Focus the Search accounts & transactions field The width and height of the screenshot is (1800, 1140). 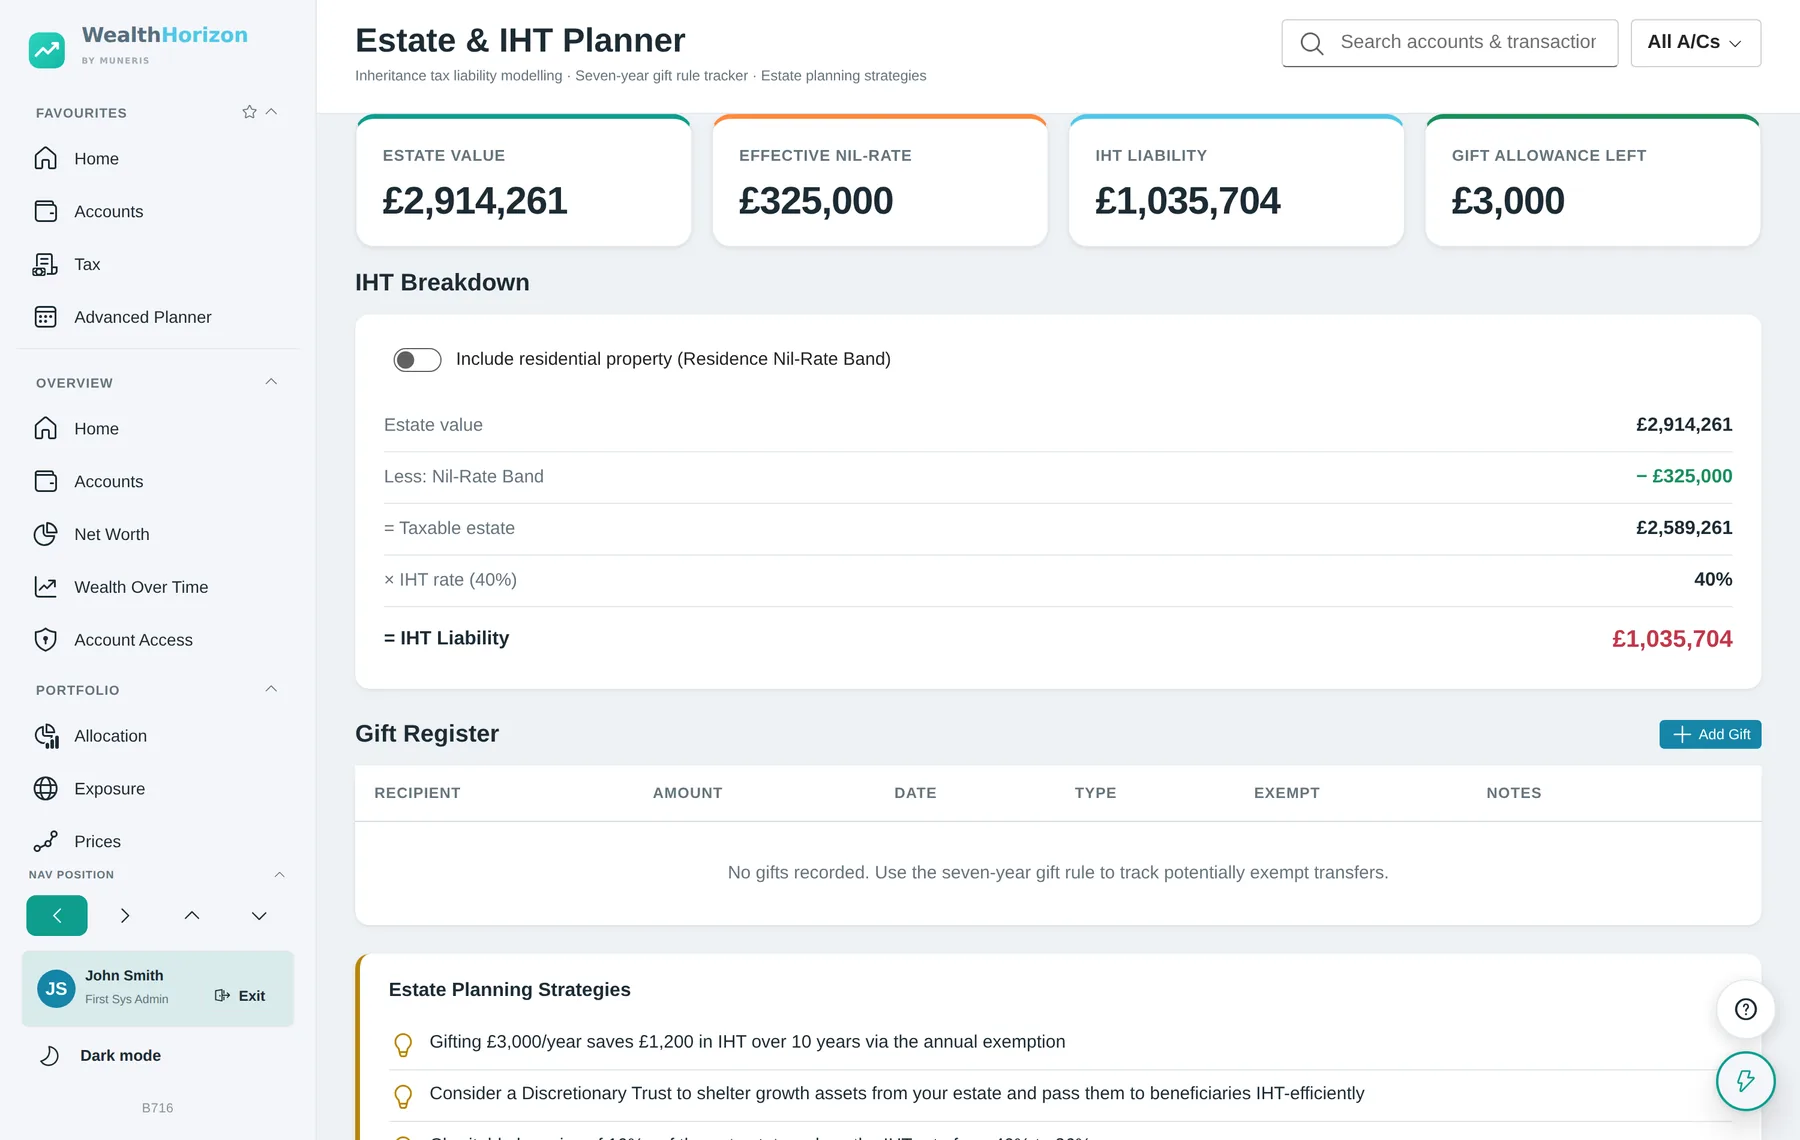tap(1450, 43)
